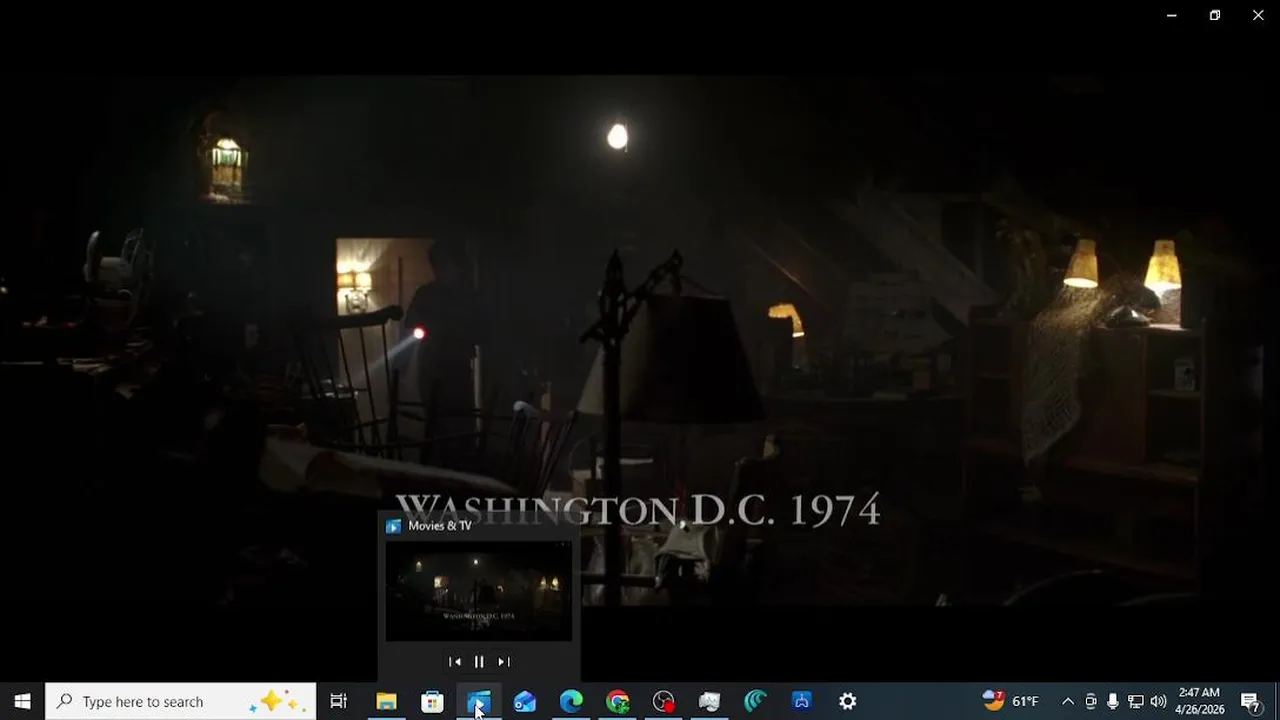Screen dimensions: 1280x720
Task: Click the microphone tray icon
Action: 1113,701
